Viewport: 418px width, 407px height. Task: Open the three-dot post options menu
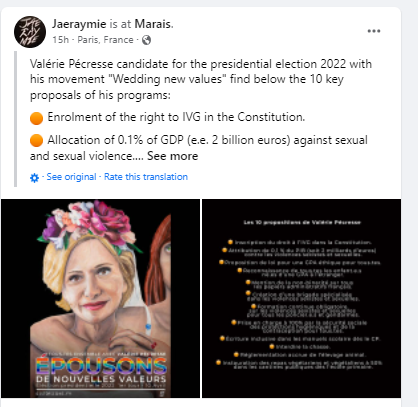pyautogui.click(x=374, y=31)
